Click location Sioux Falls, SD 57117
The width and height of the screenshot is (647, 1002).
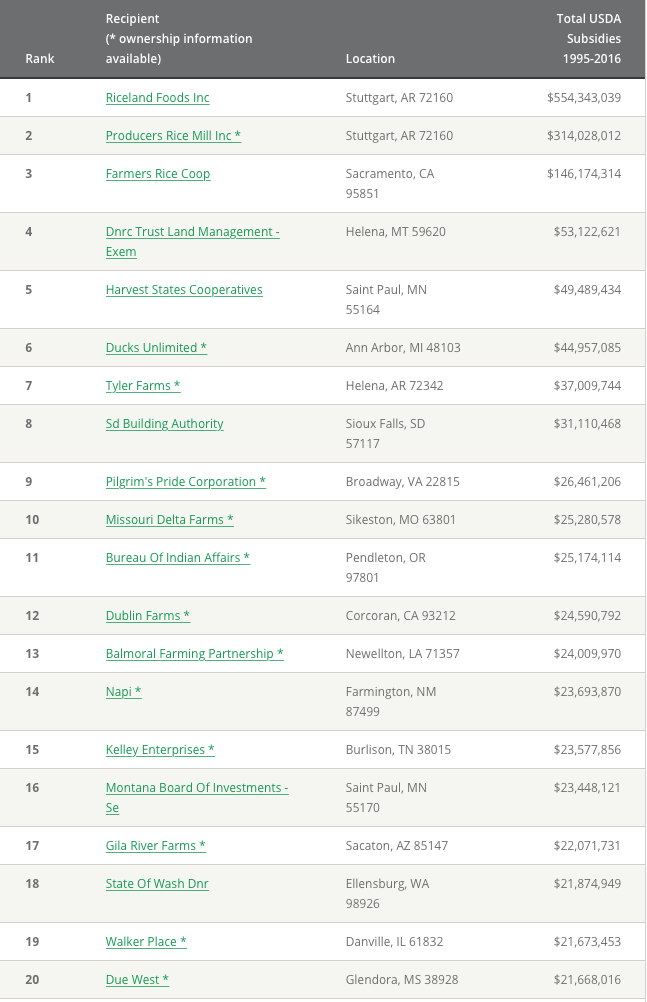click(x=386, y=433)
